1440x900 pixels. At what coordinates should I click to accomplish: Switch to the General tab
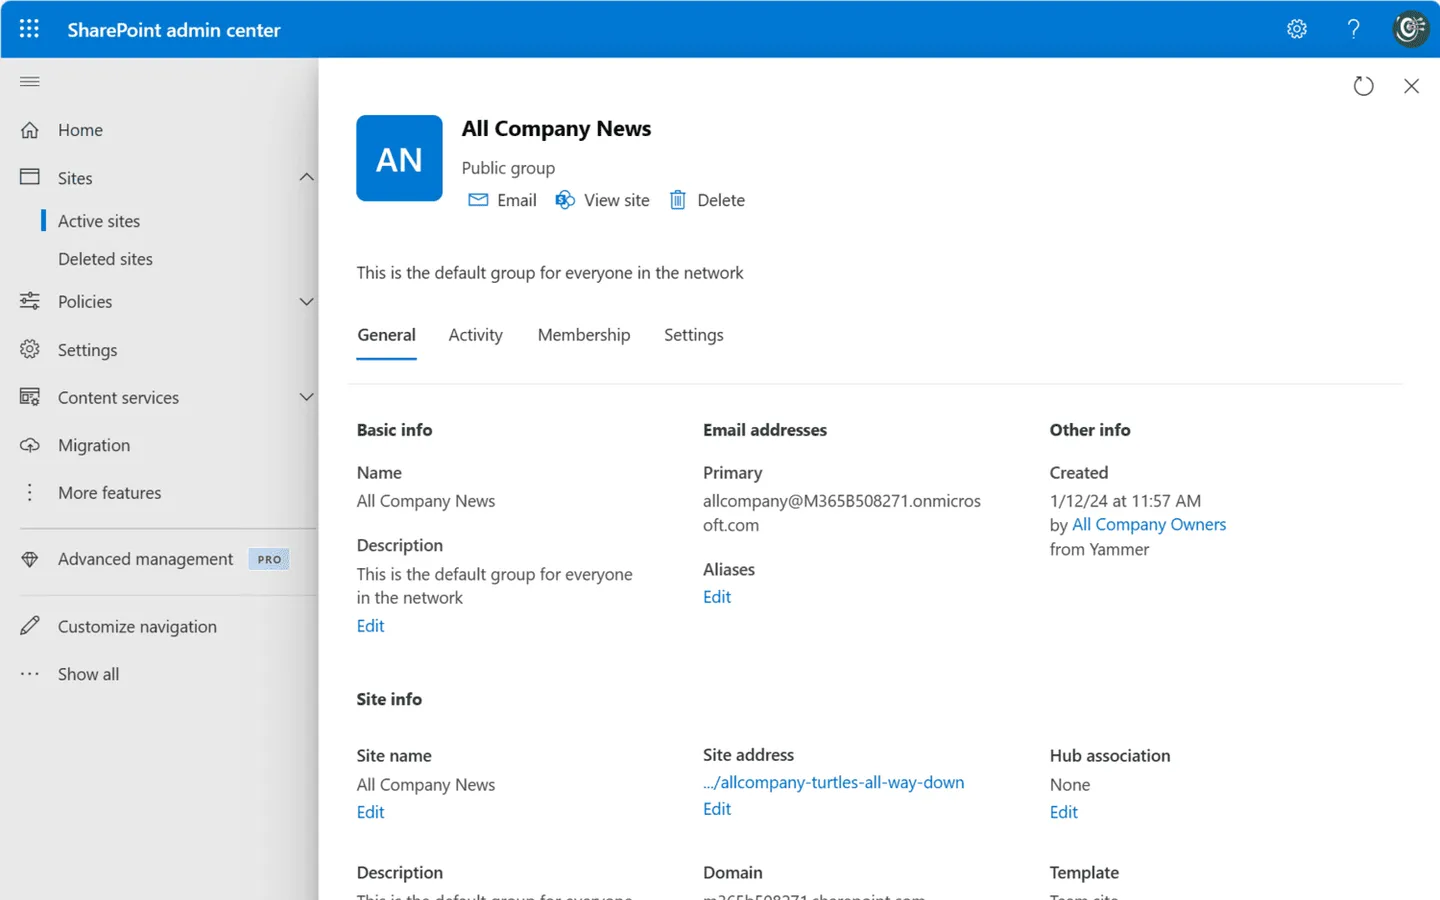click(x=387, y=335)
